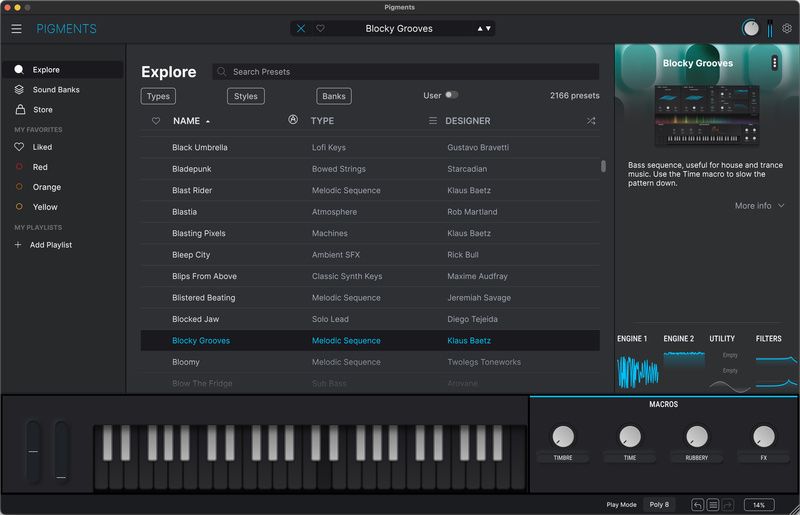The height and width of the screenshot is (515, 800).
Task: Close the preset browser with X icon
Action: click(x=301, y=29)
